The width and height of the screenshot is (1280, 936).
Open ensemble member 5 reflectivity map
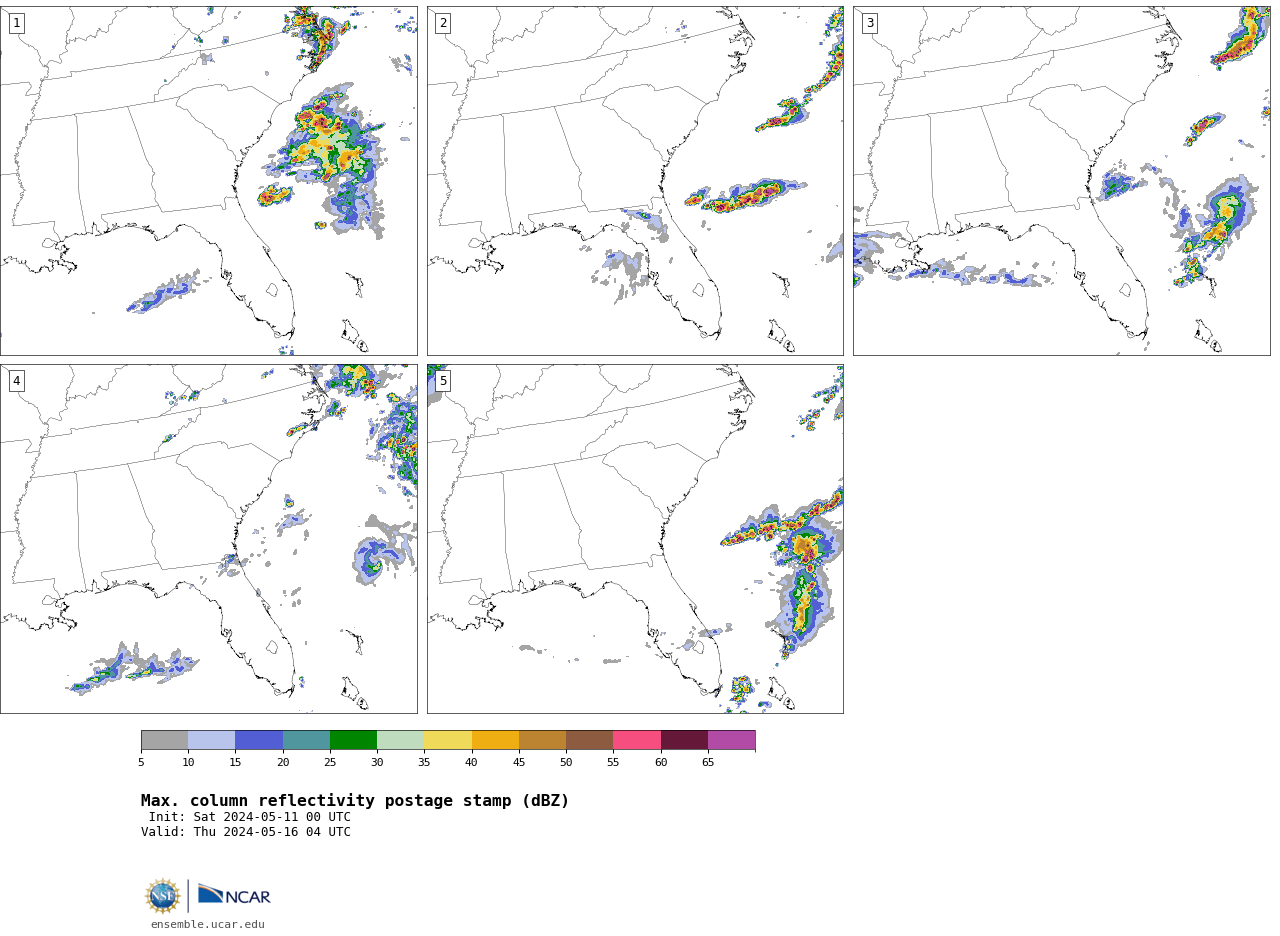click(635, 539)
